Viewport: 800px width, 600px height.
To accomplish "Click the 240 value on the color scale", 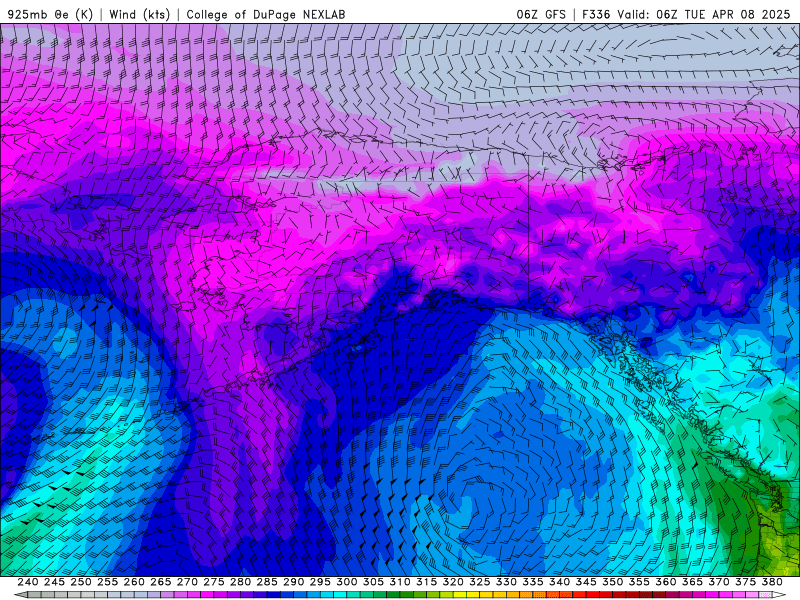I will click(x=28, y=582).
